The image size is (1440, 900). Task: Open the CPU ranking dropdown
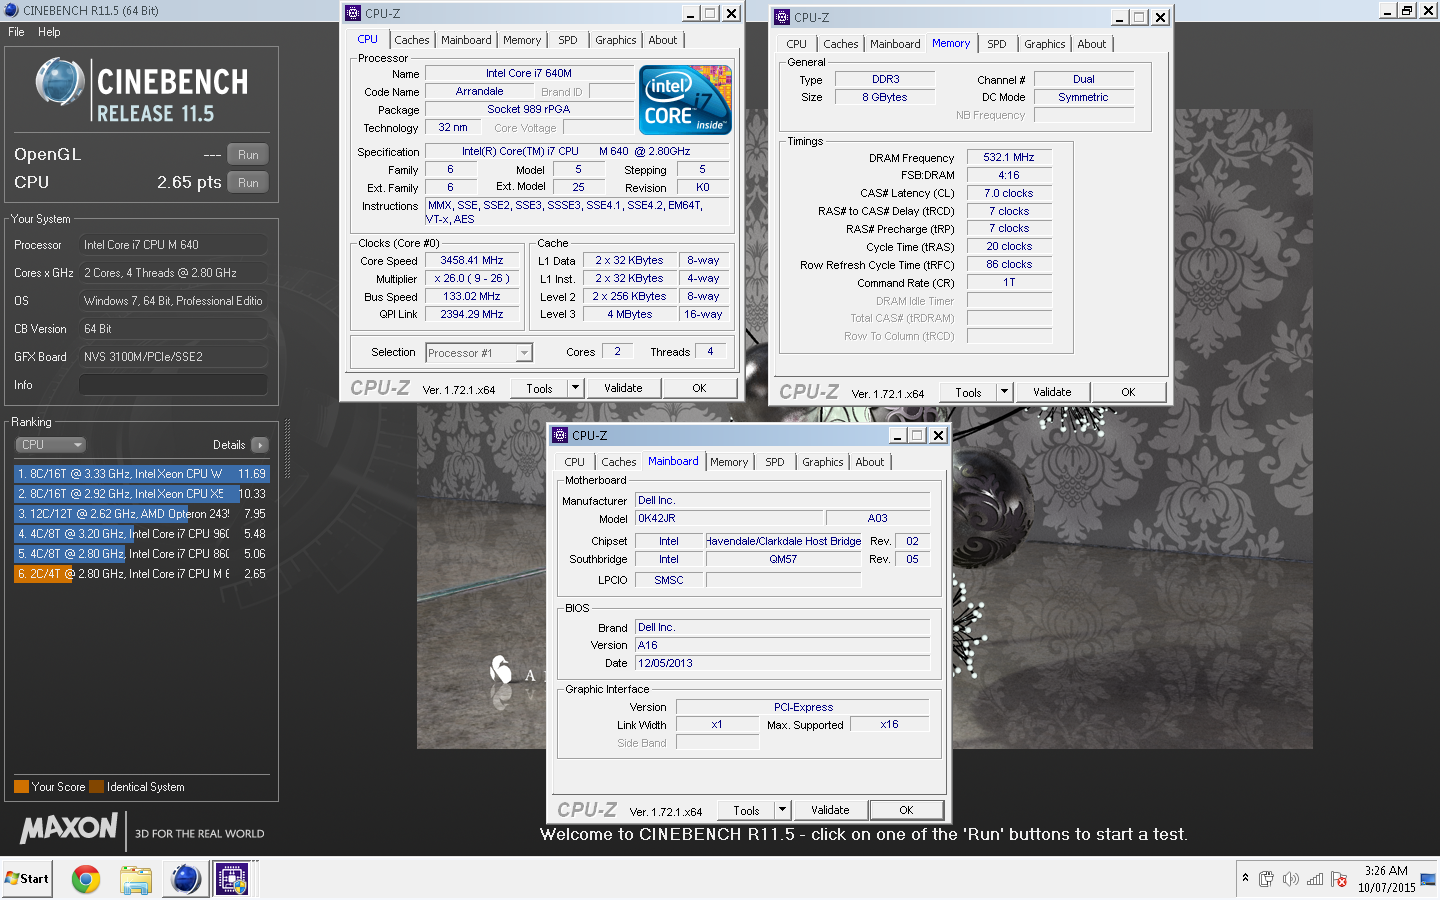coord(50,445)
